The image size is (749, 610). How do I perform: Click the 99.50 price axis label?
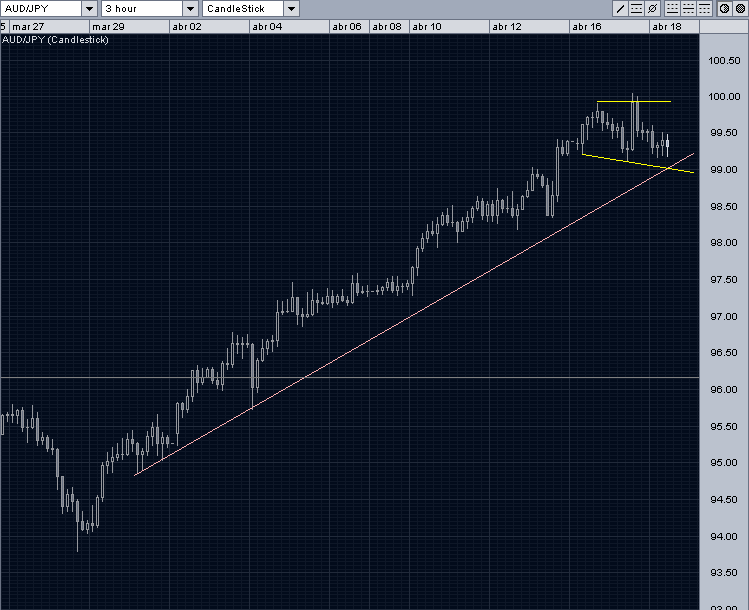point(725,133)
